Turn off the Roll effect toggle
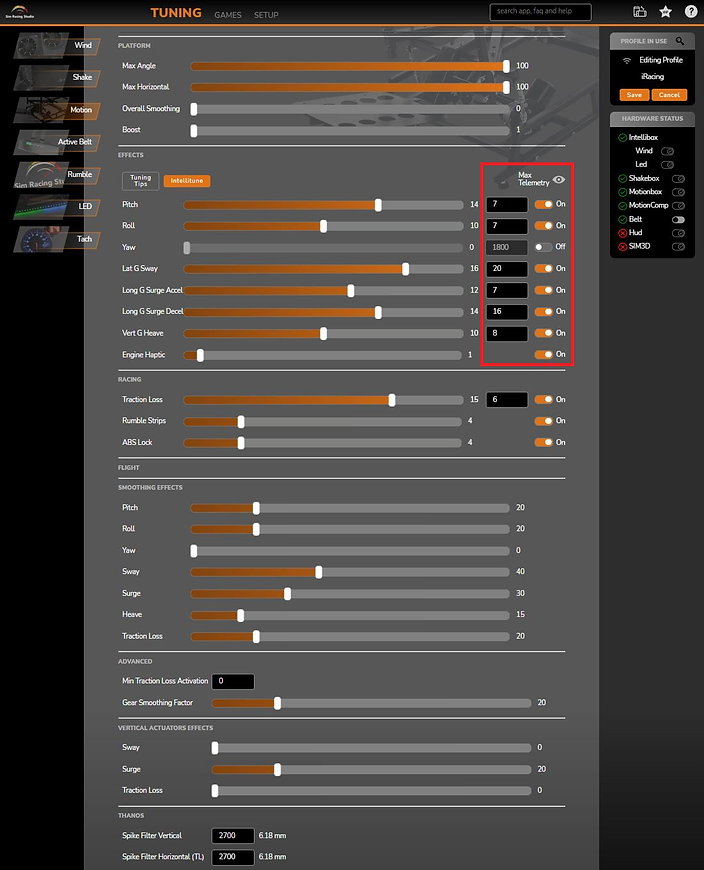704x870 pixels. point(544,226)
